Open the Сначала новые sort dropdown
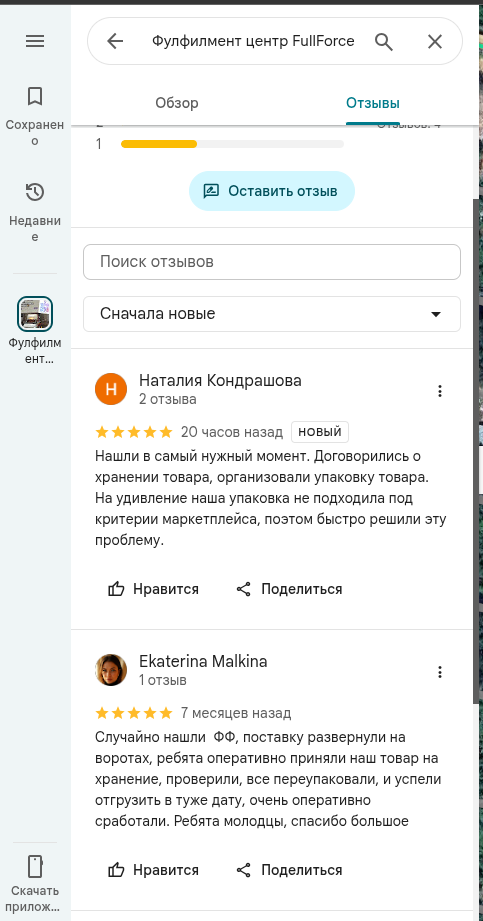483x921 pixels. pos(271,314)
